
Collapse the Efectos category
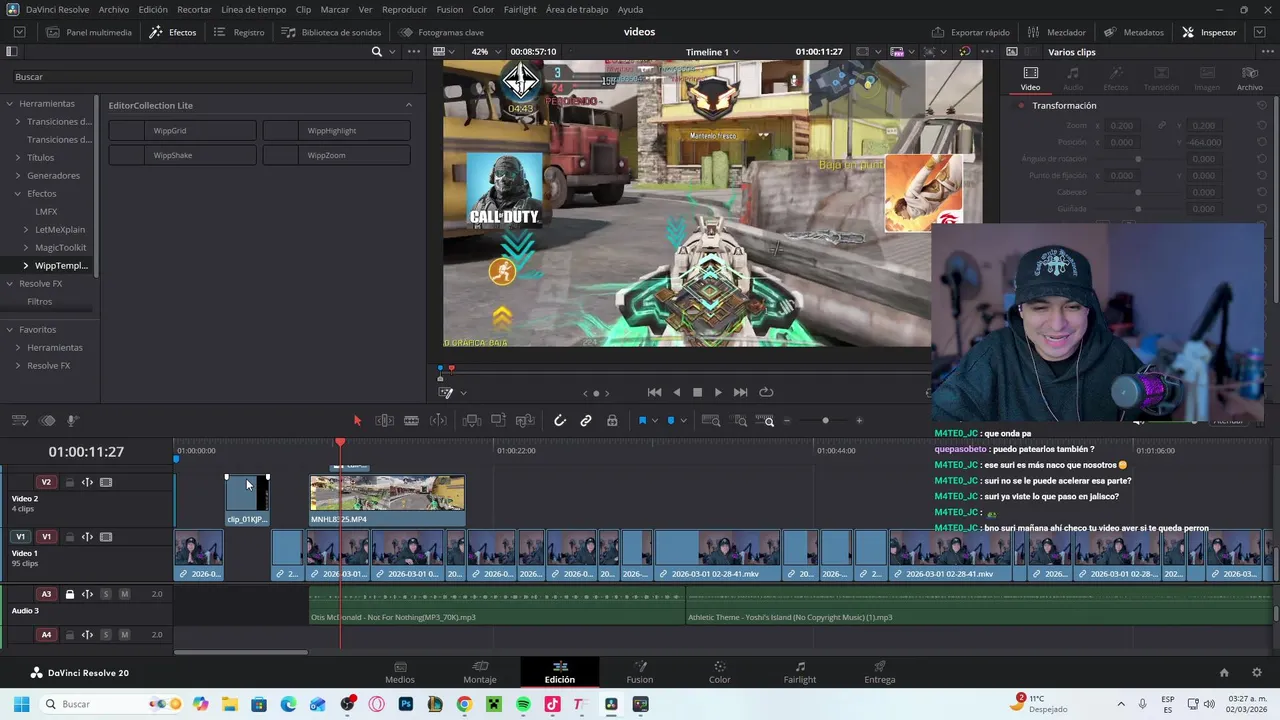[x=17, y=194]
